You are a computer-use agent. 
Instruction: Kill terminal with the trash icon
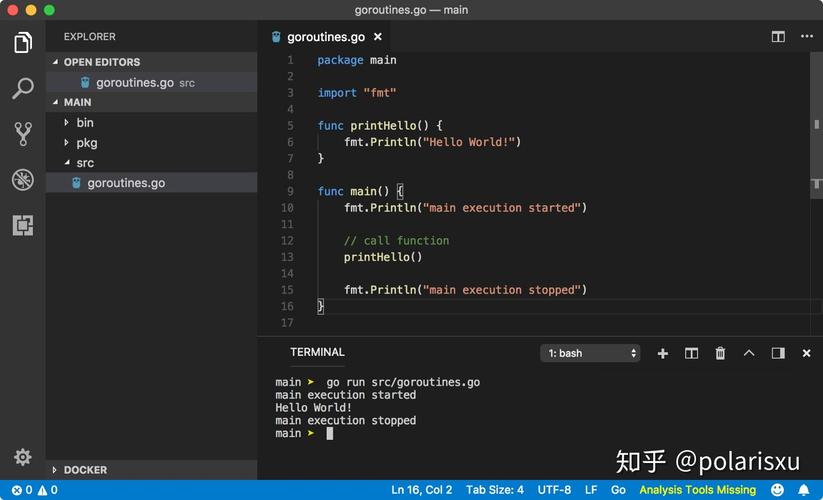click(720, 353)
